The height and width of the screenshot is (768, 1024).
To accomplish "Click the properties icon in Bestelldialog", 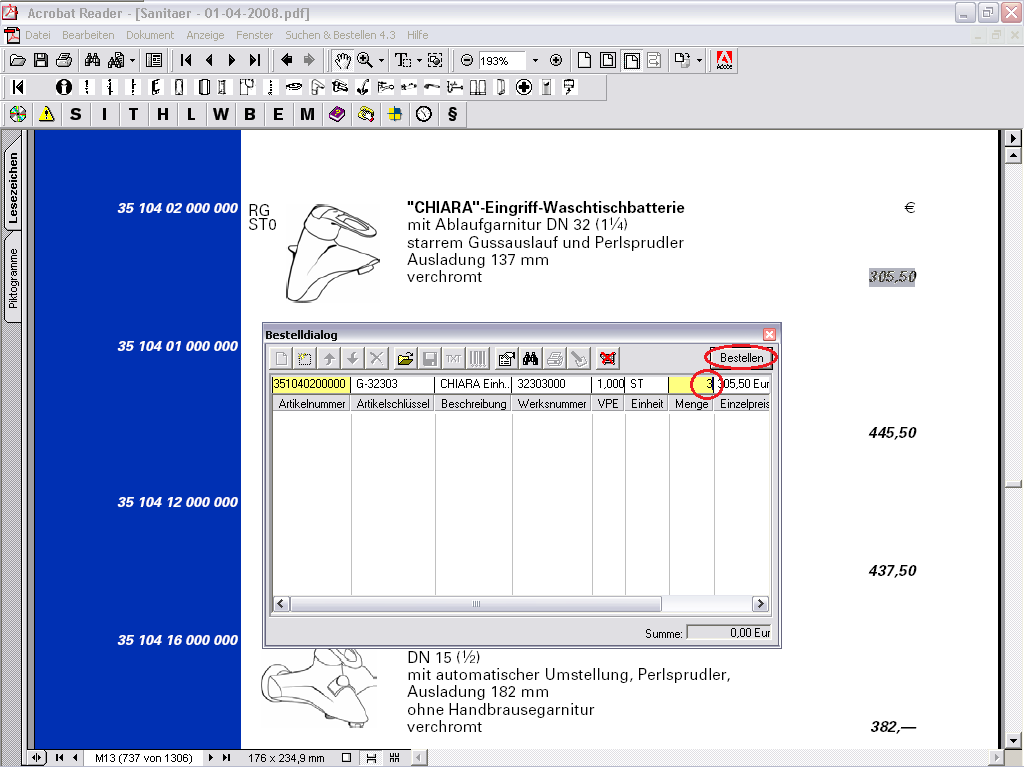I will pyautogui.click(x=506, y=359).
